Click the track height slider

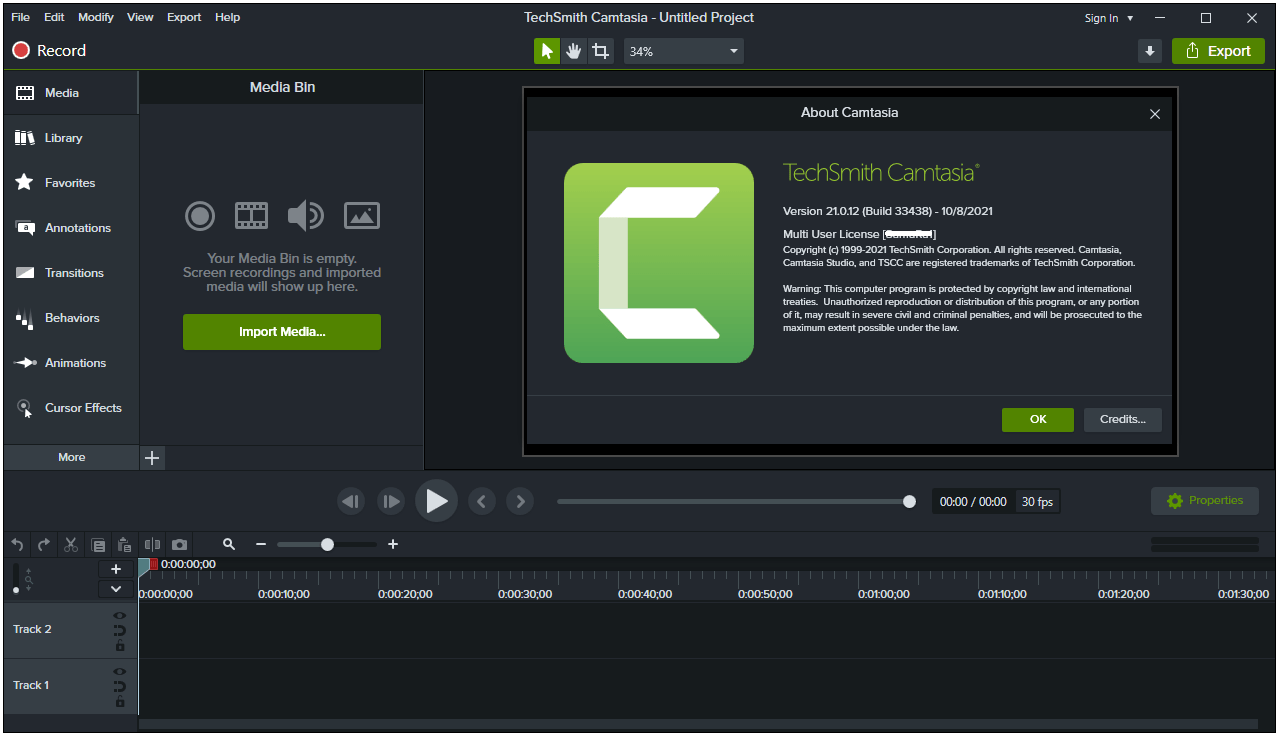[16, 579]
